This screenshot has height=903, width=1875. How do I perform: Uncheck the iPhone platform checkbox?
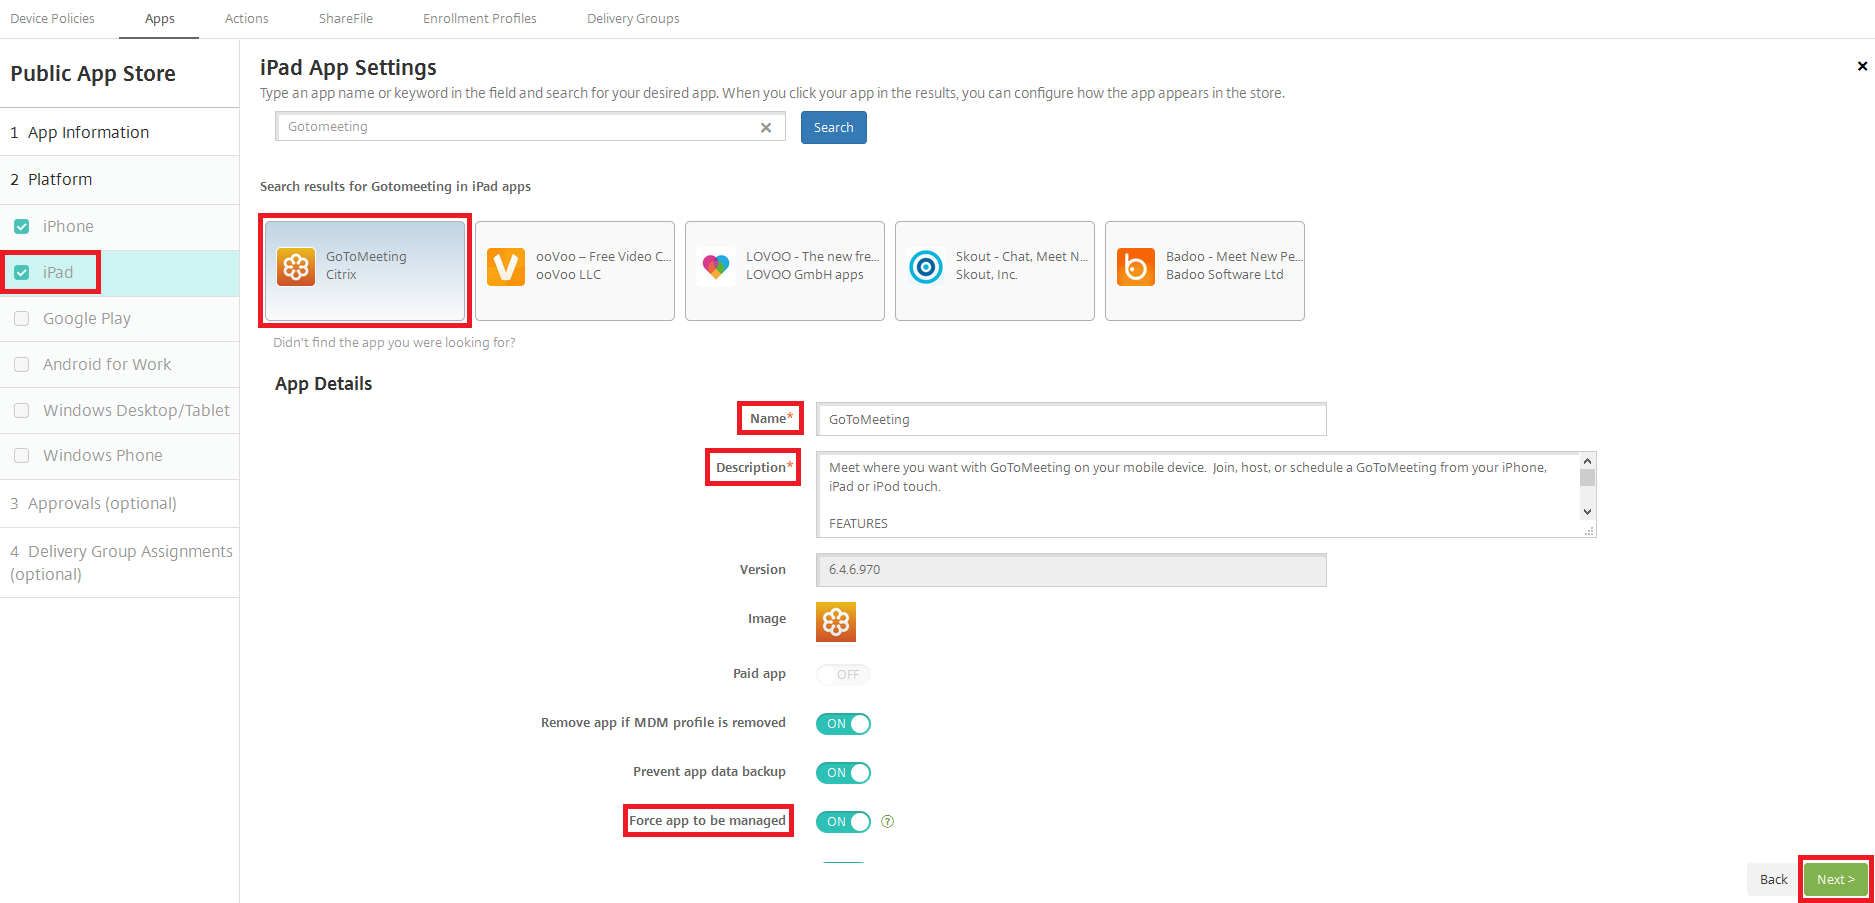[22, 227]
